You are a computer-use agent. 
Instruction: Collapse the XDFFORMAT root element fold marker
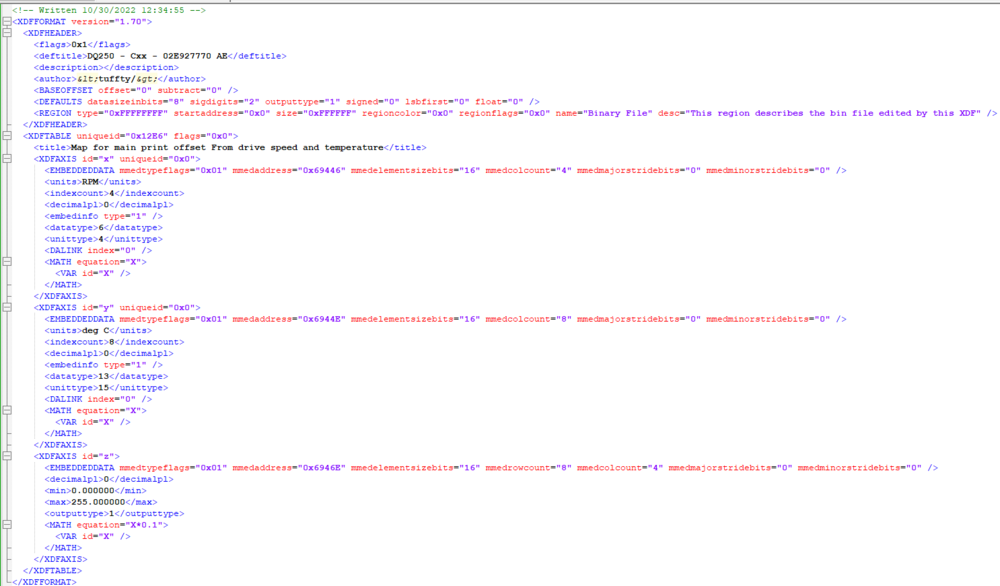coord(5,21)
